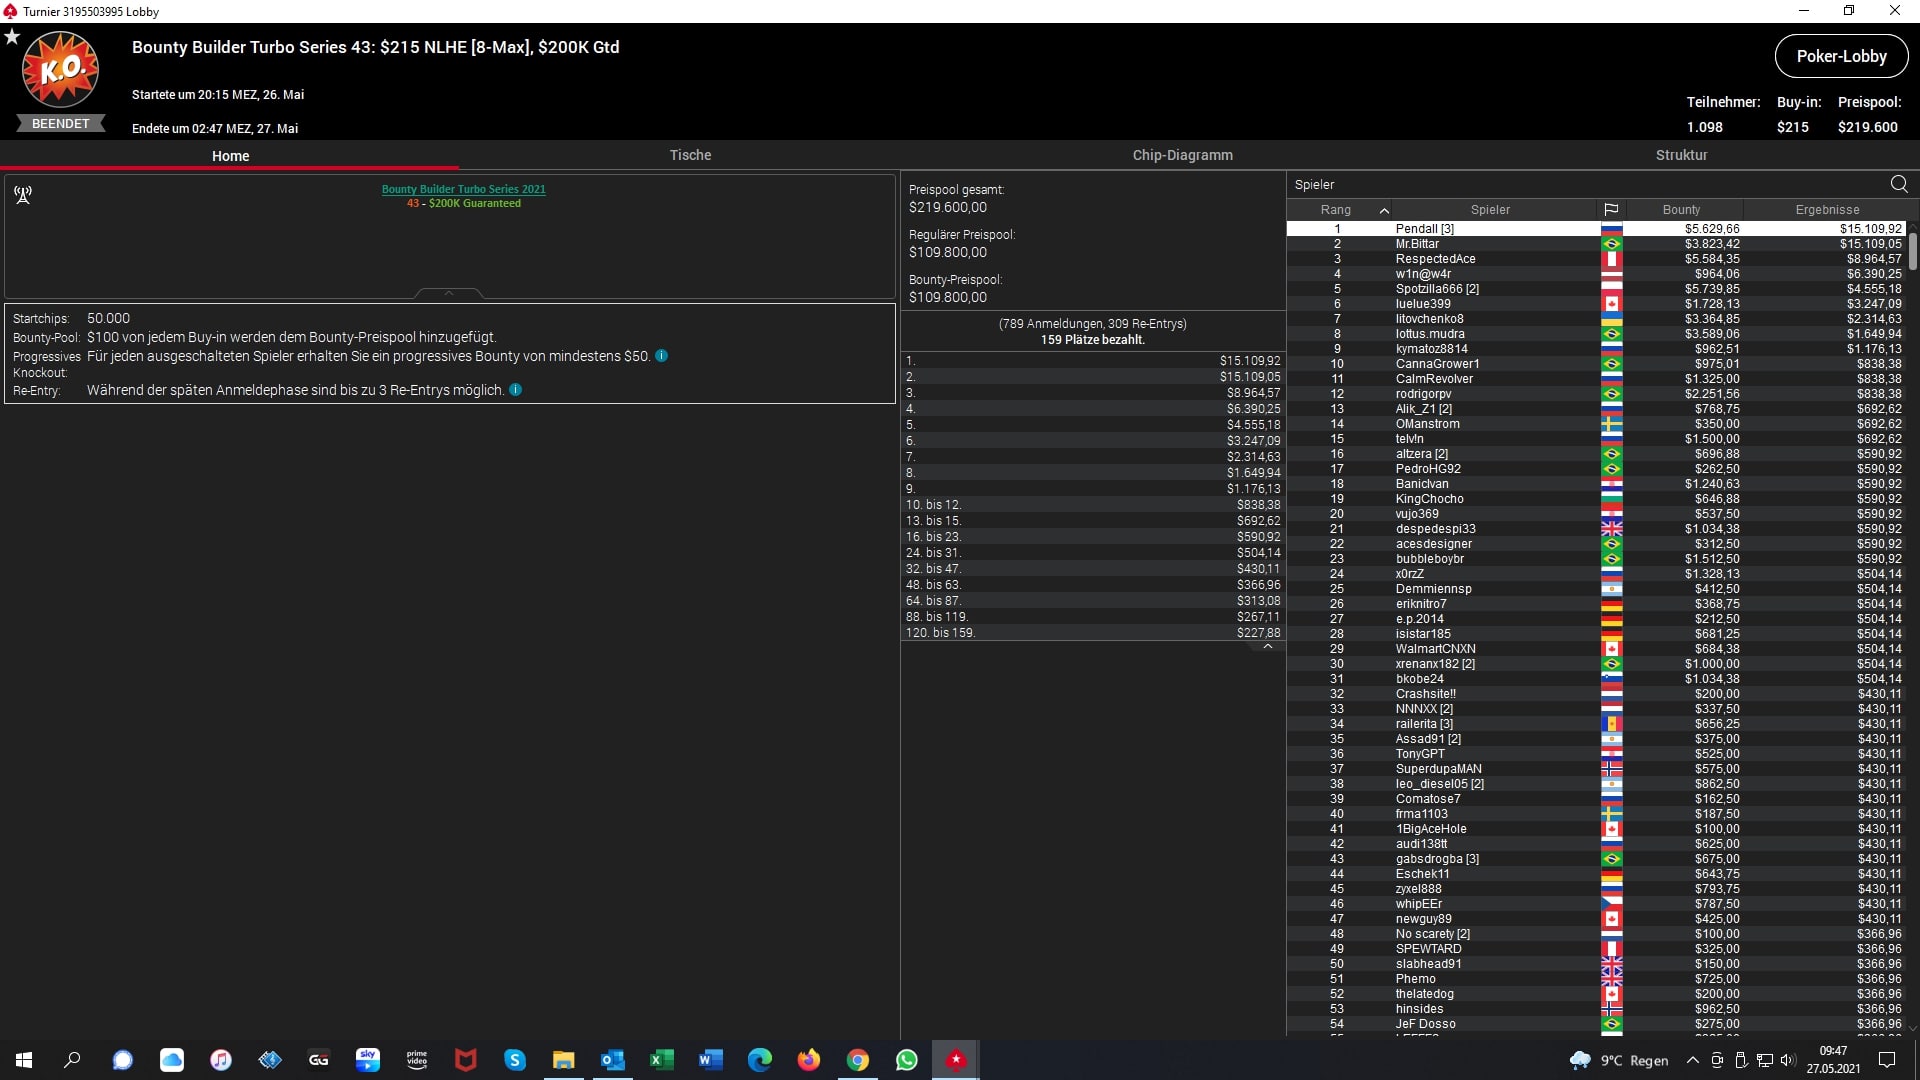Click info icon next to Progressives Knockout
Viewport: 1920px width, 1080px height.
coord(661,356)
